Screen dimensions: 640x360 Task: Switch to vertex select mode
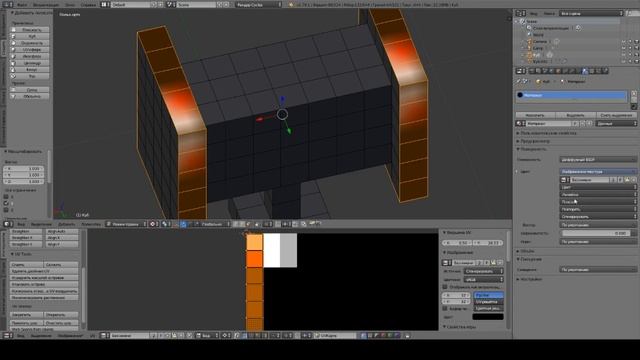[x=235, y=224]
